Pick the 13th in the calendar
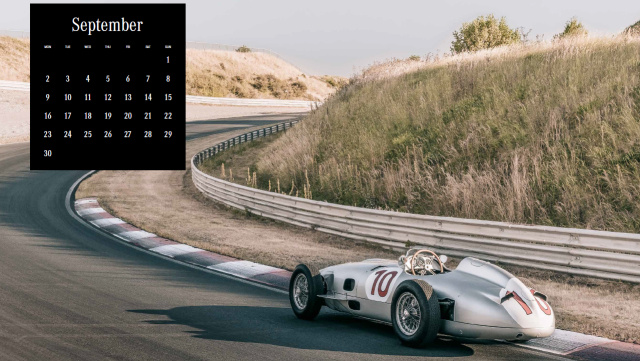Screen dimensions: 640x361 tap(128, 97)
